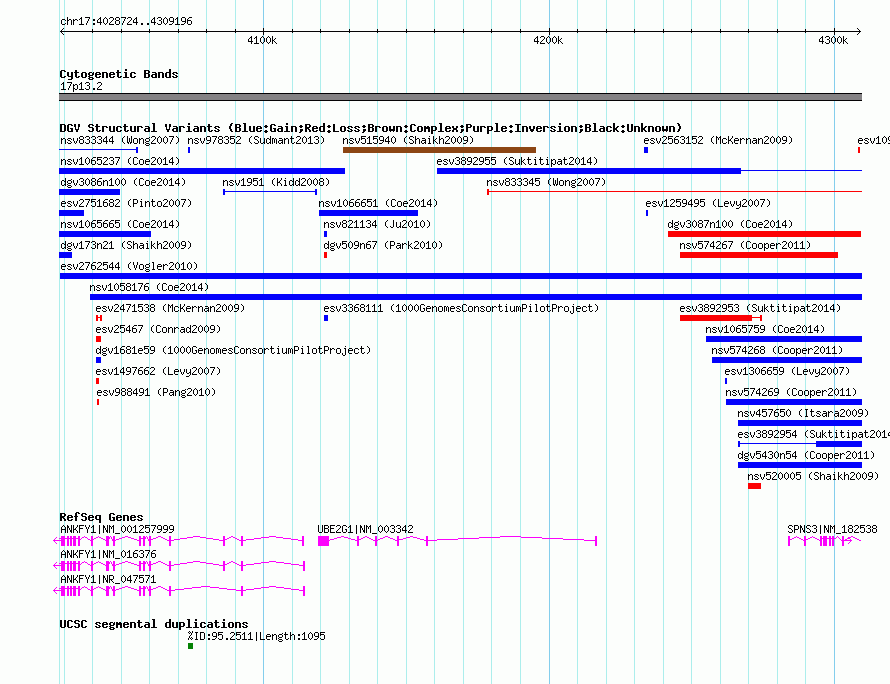This screenshot has height=684, width=890.
Task: Click dgv1681e59 (1000GenomesConsortiumPilotProject) label
Action: [233, 350]
